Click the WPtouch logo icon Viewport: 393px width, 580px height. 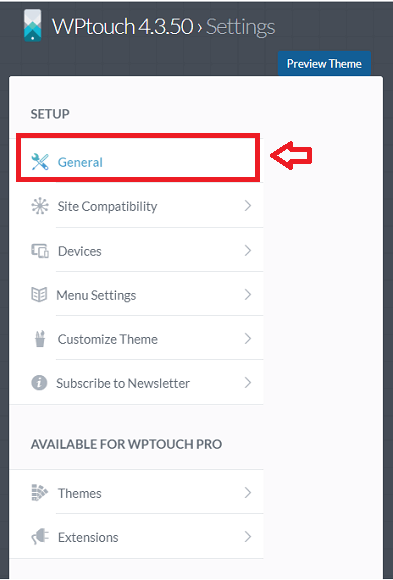point(33,25)
